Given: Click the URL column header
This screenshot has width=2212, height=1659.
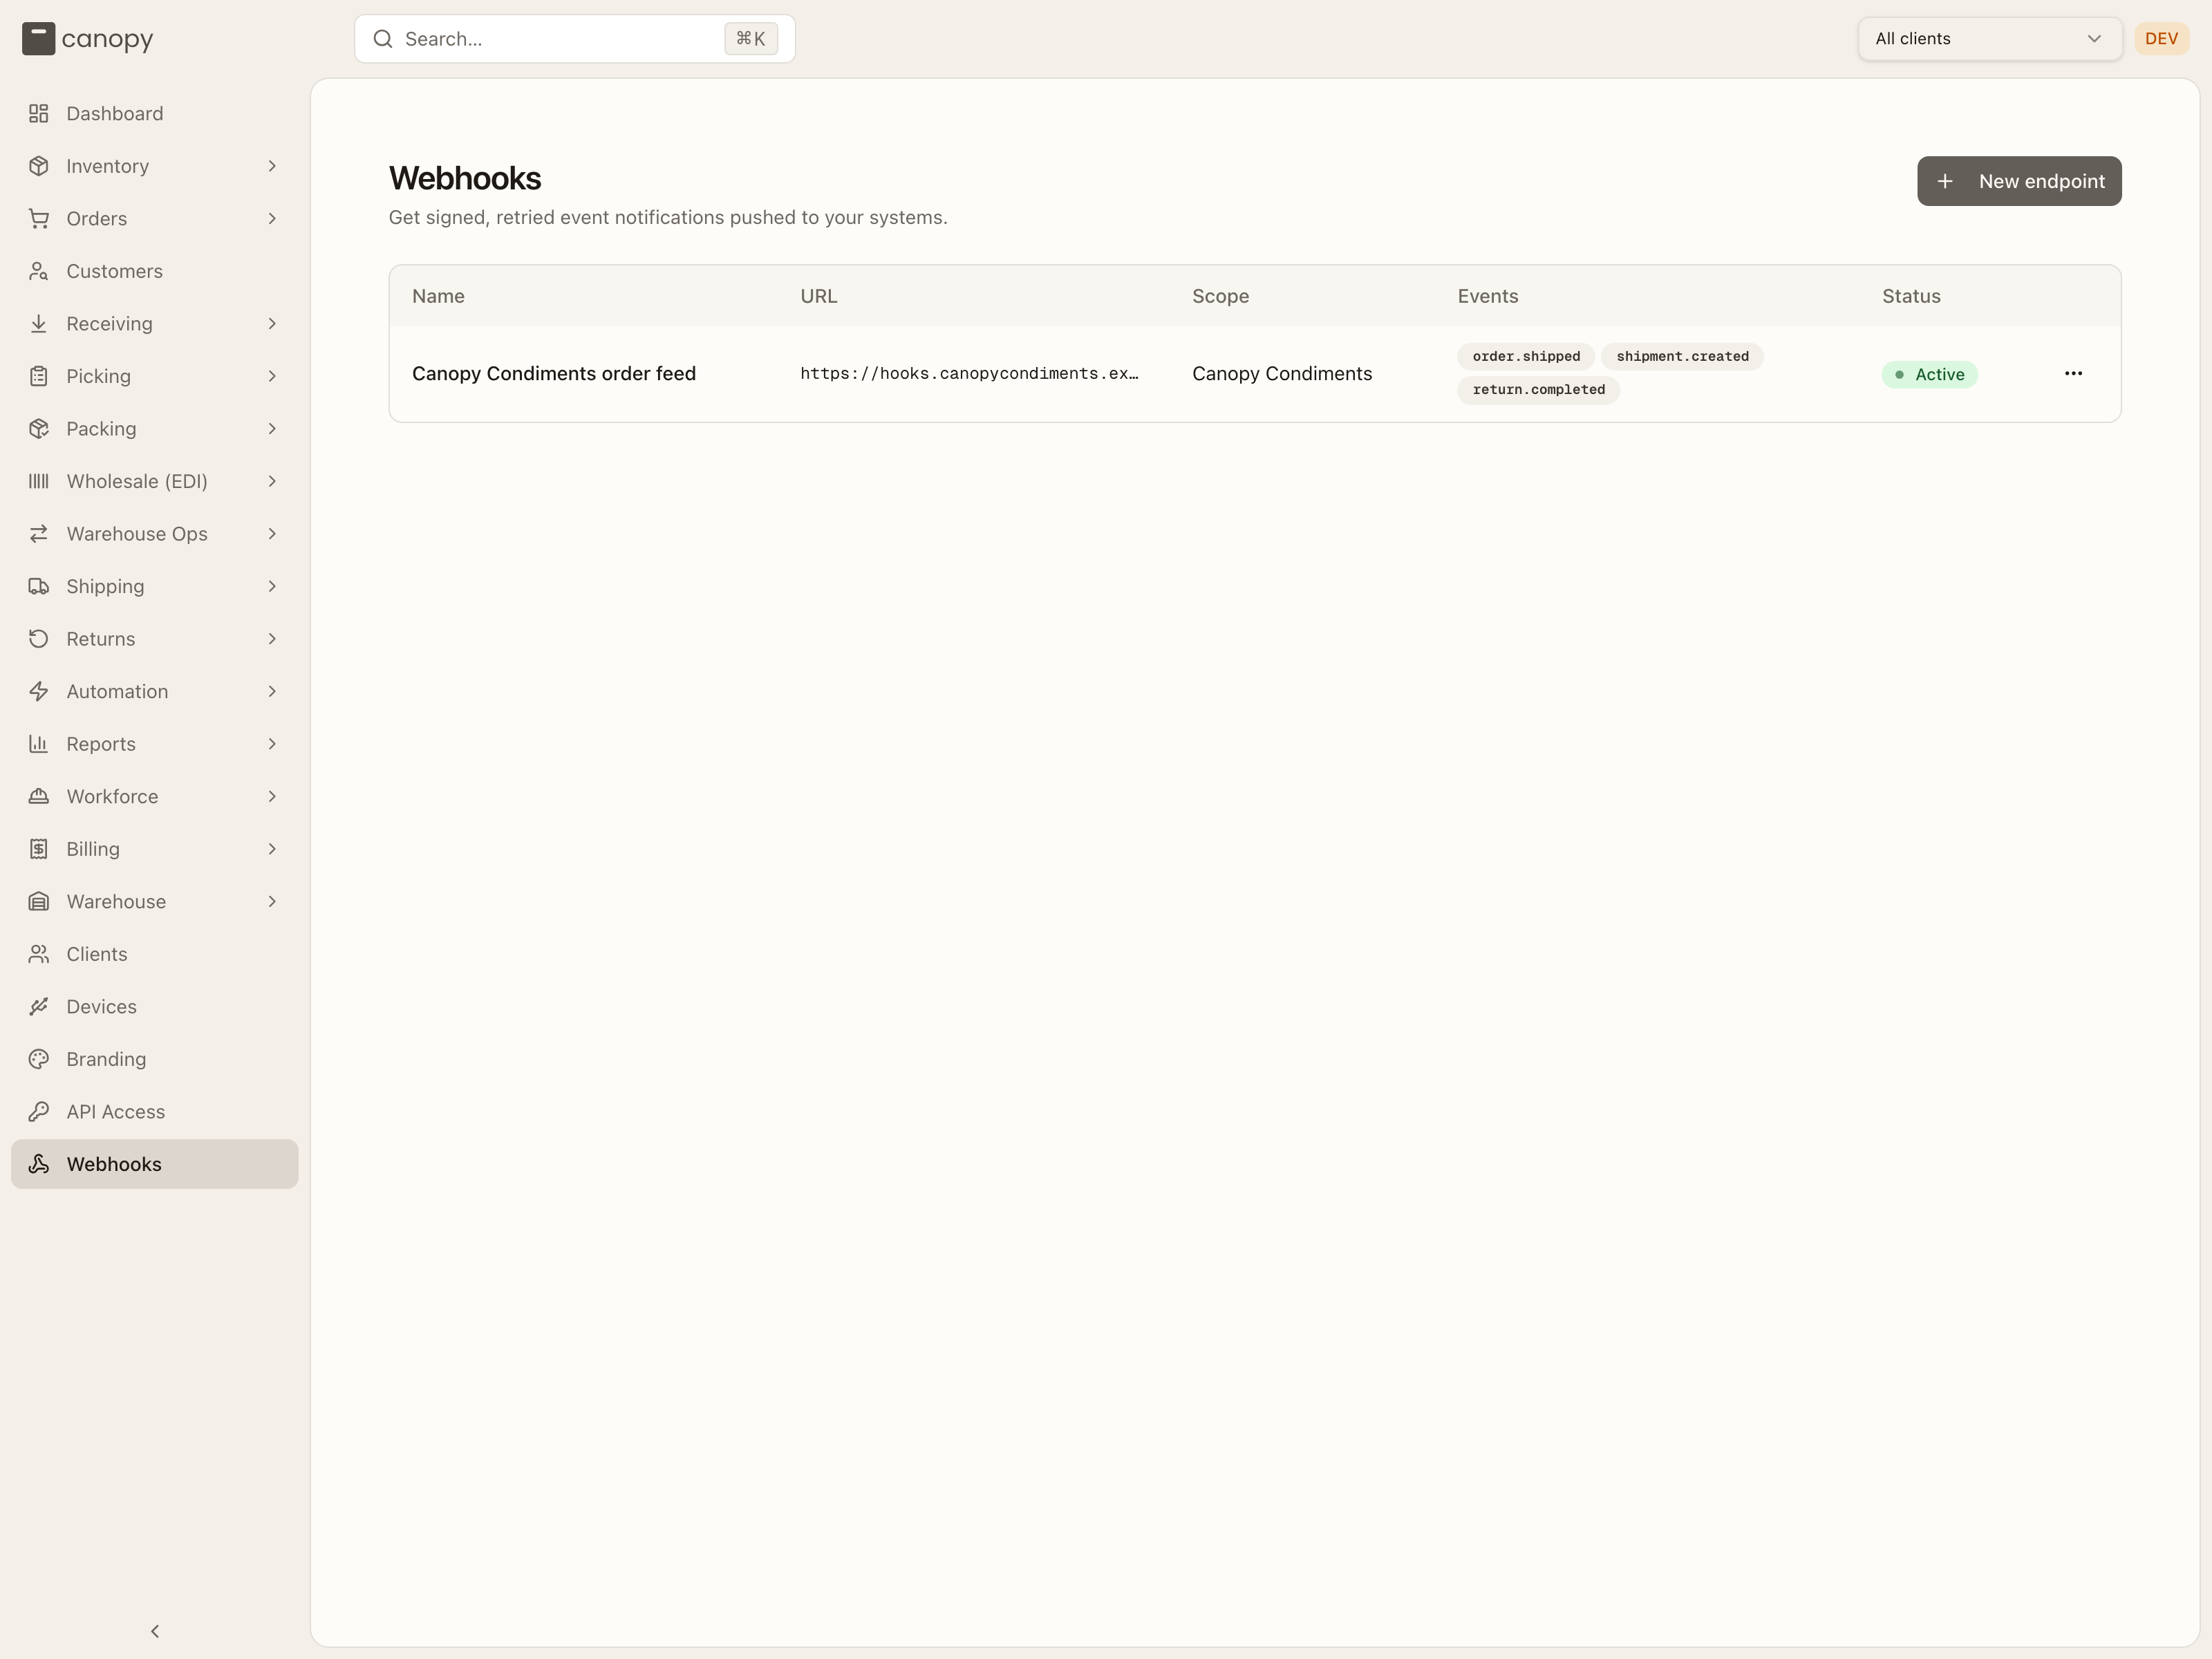Looking at the screenshot, I should pyautogui.click(x=819, y=296).
